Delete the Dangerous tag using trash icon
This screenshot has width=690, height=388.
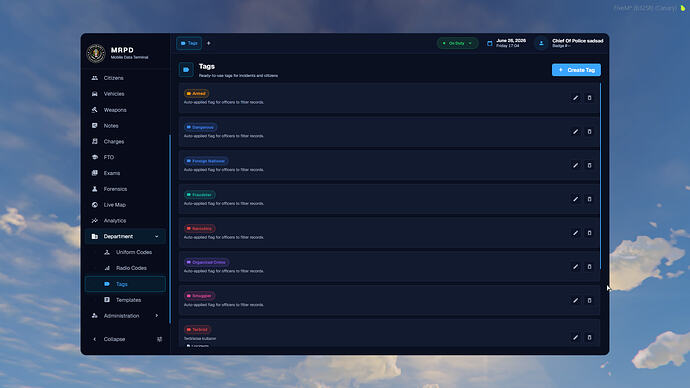[589, 132]
